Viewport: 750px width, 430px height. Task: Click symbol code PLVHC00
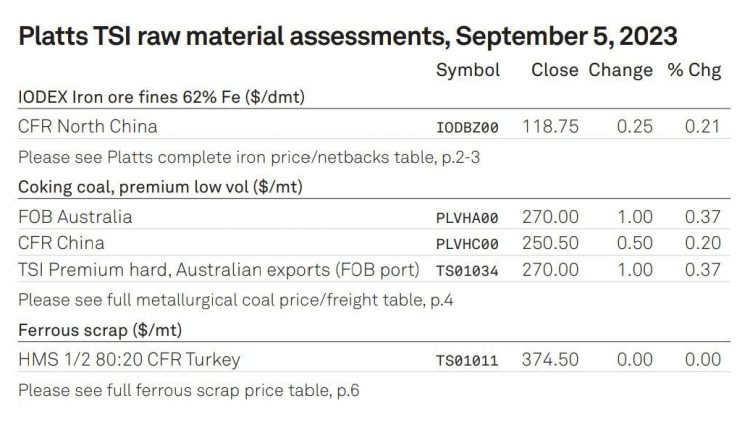click(x=467, y=244)
